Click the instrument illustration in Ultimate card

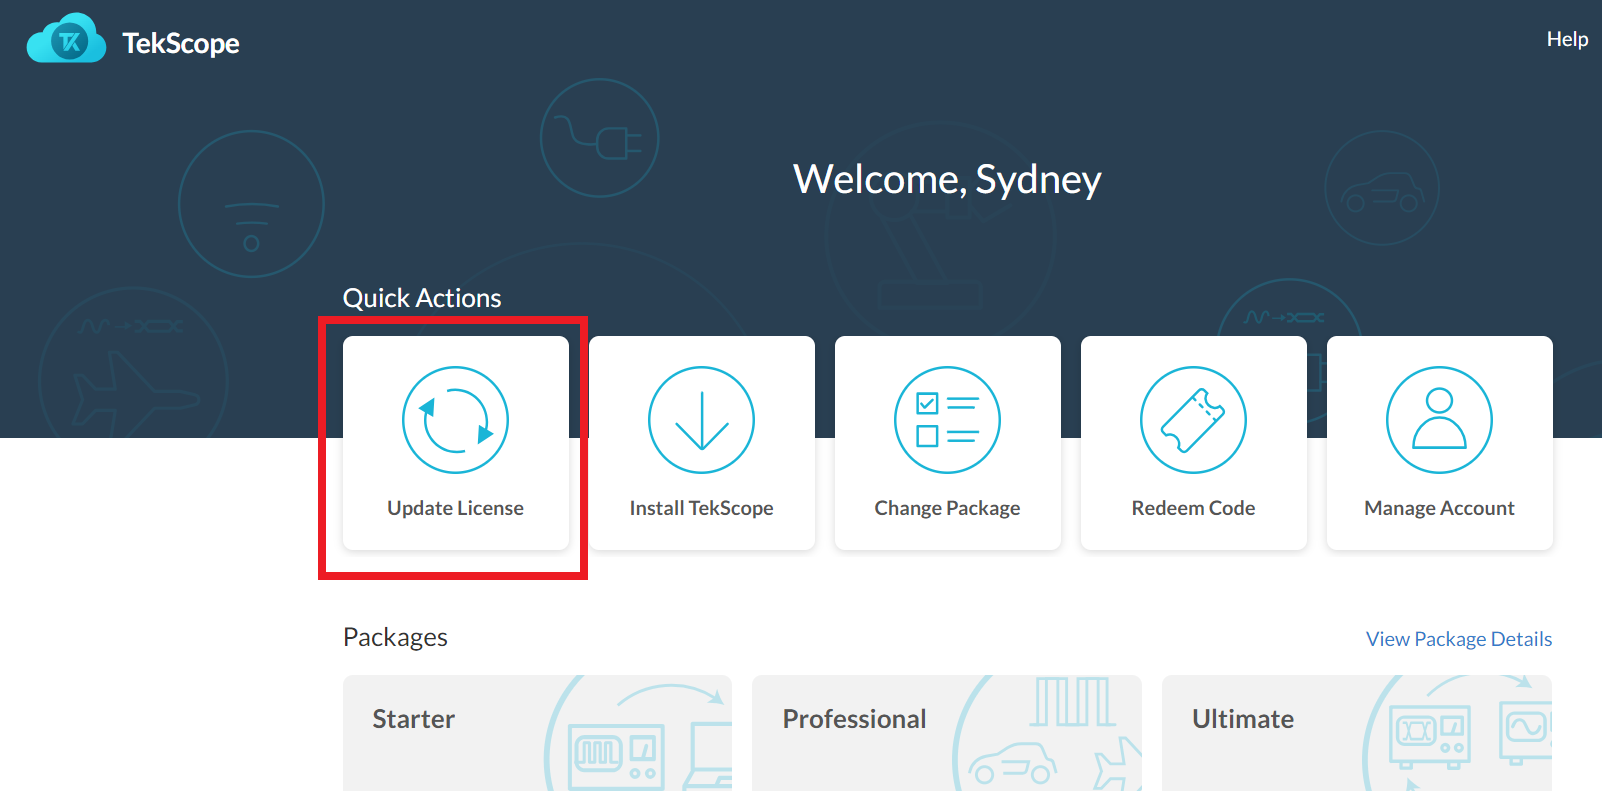point(1431,737)
